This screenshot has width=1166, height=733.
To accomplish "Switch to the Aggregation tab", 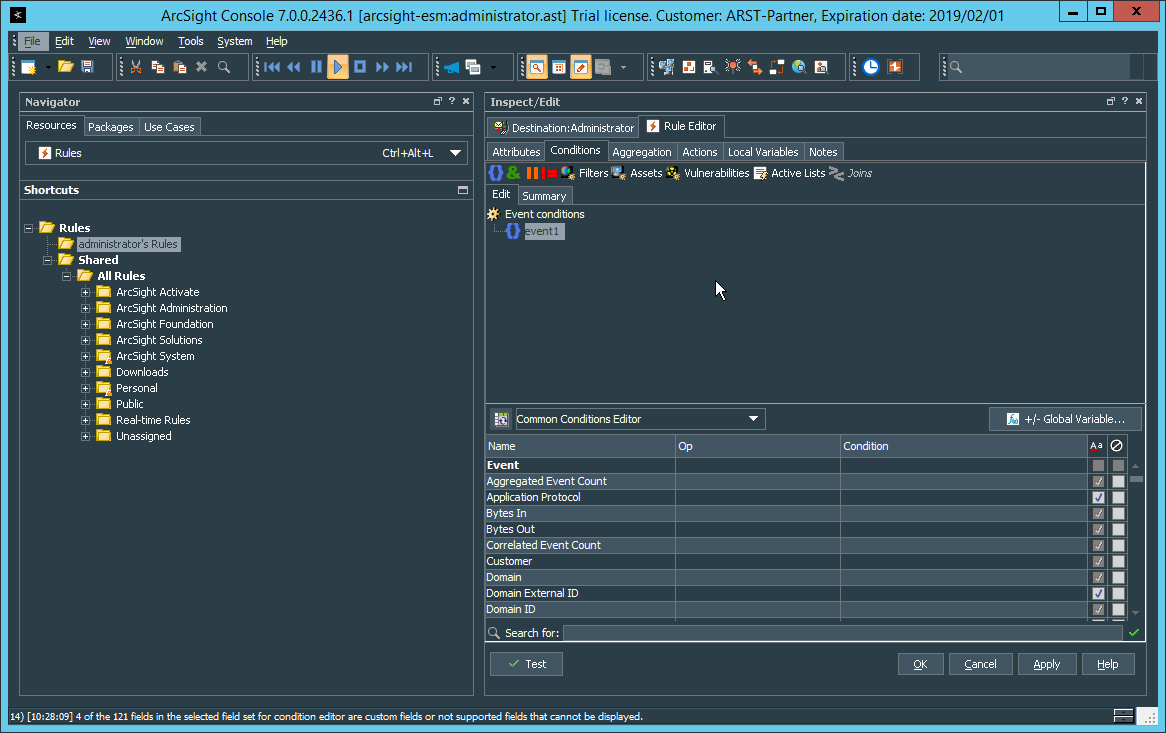I will 641,152.
